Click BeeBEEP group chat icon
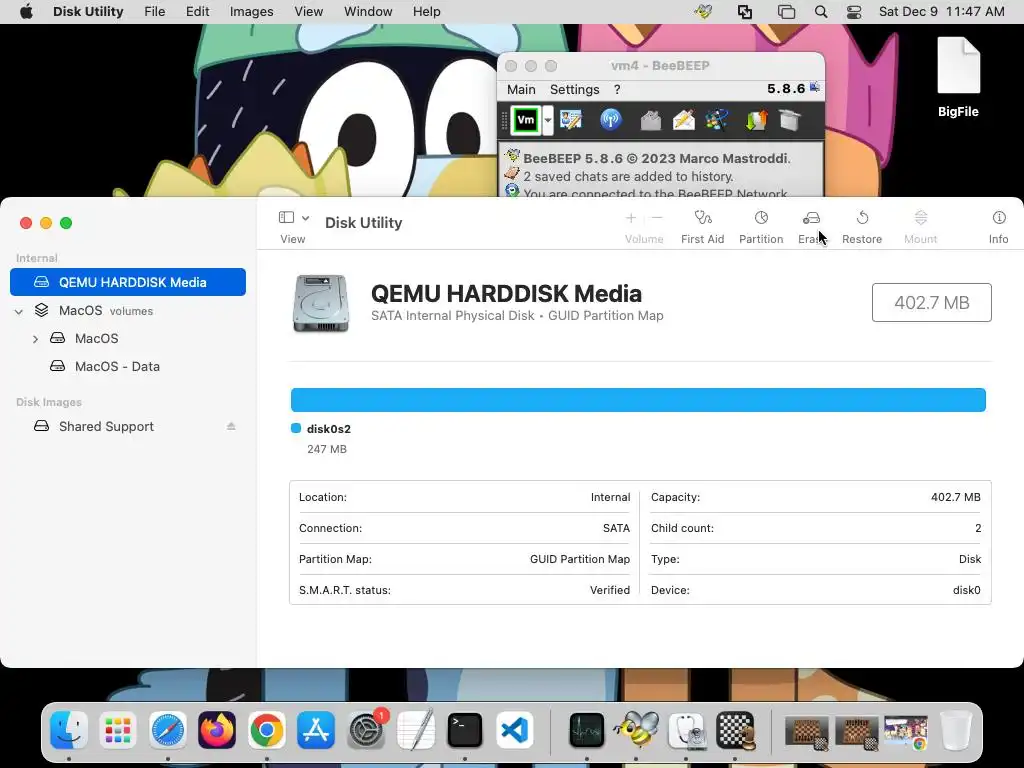 pos(716,120)
